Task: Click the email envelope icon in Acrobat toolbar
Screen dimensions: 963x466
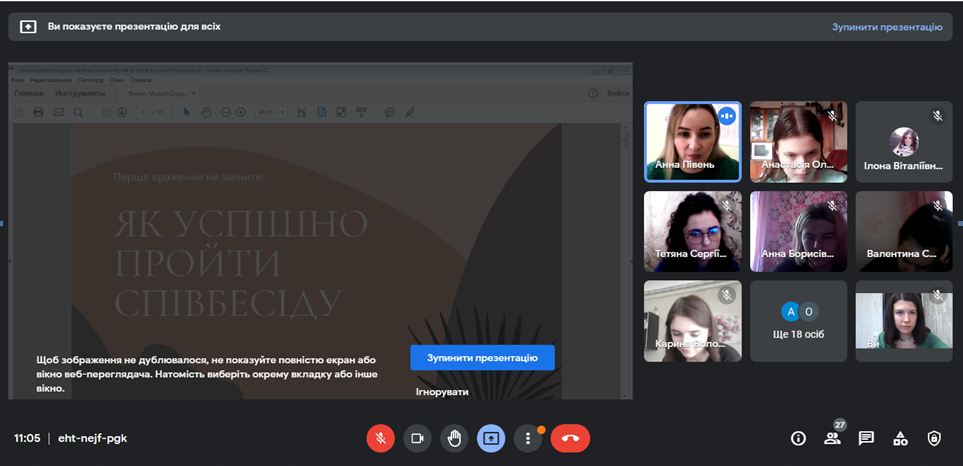Action: point(58,112)
